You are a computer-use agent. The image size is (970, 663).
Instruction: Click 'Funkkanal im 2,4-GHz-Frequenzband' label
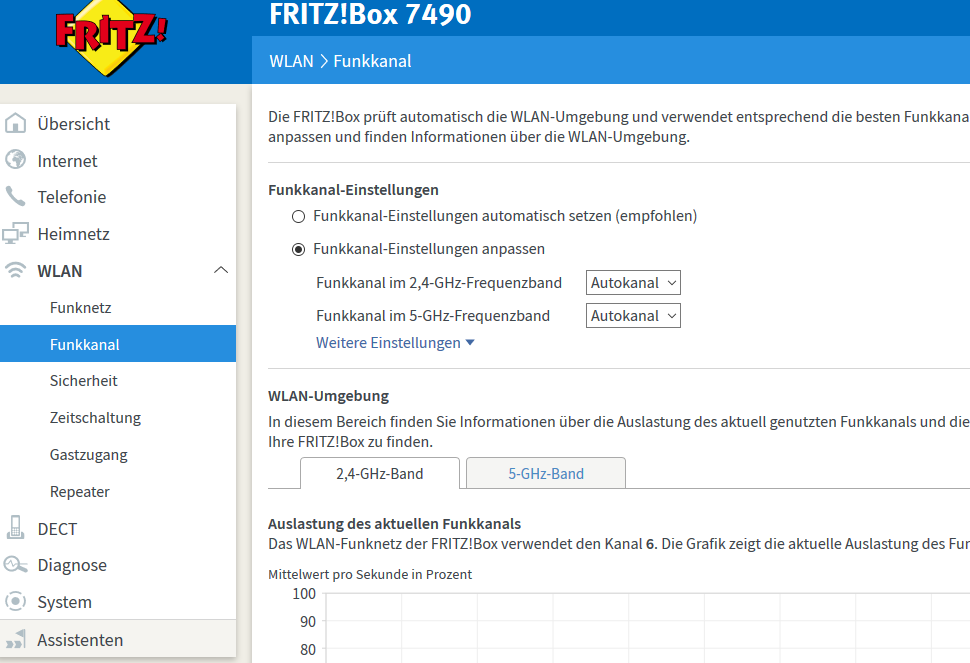point(439,283)
